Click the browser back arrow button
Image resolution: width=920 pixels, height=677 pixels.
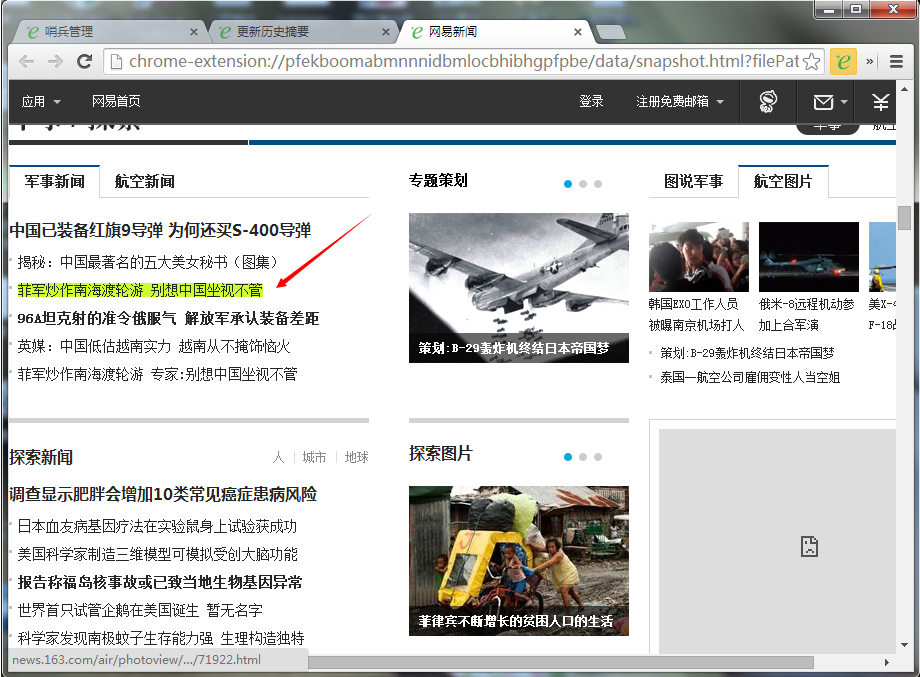(26, 62)
